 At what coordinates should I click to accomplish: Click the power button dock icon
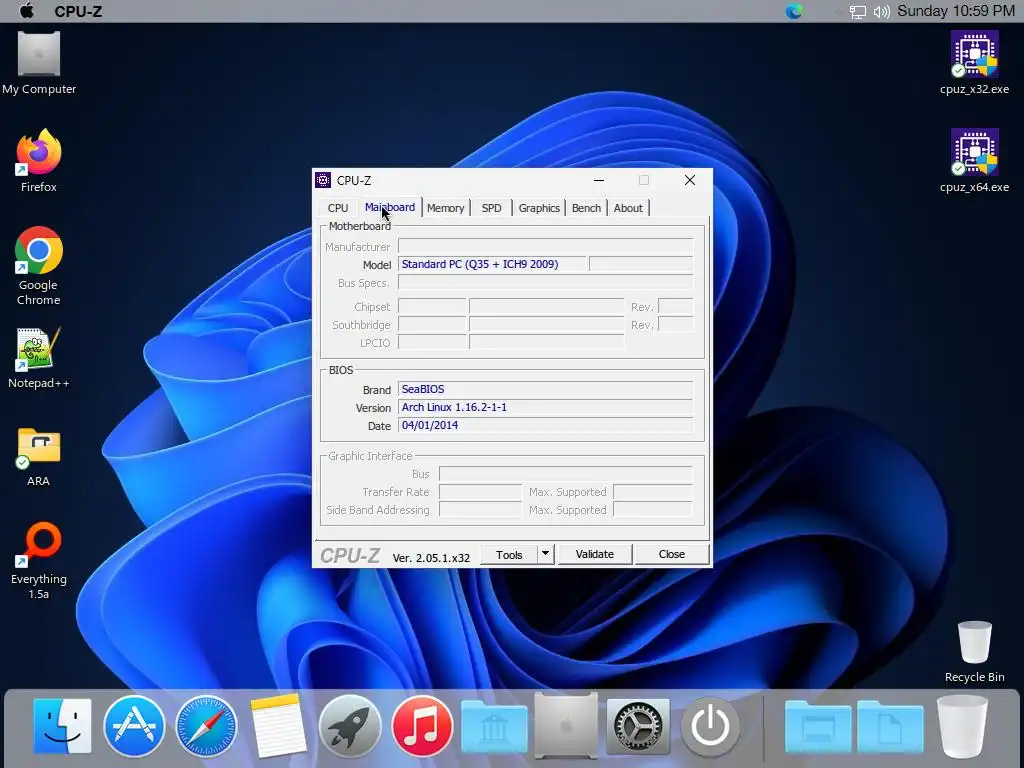[710, 726]
